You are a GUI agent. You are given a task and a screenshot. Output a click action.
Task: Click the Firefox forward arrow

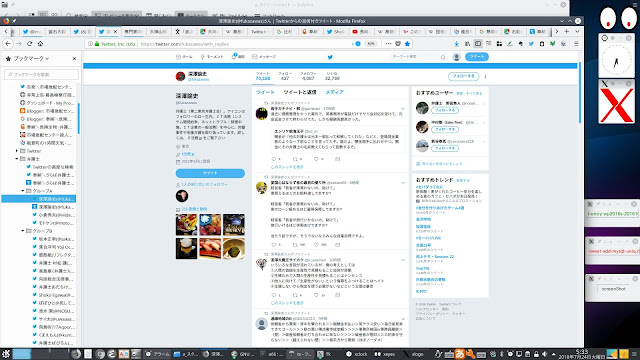click(19, 44)
